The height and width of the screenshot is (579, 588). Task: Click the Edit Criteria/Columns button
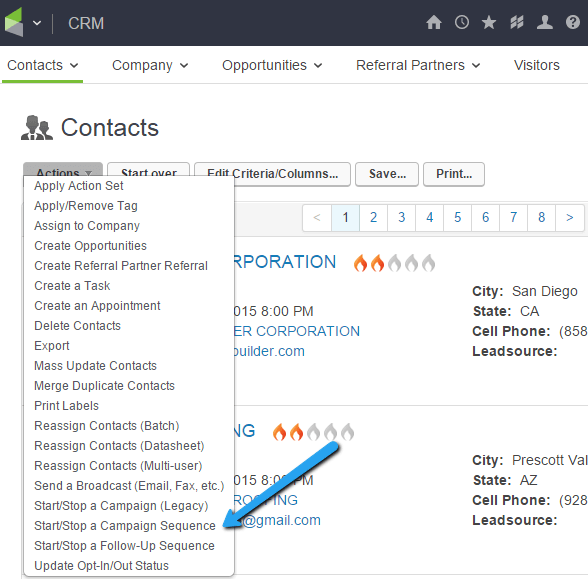coord(273,174)
